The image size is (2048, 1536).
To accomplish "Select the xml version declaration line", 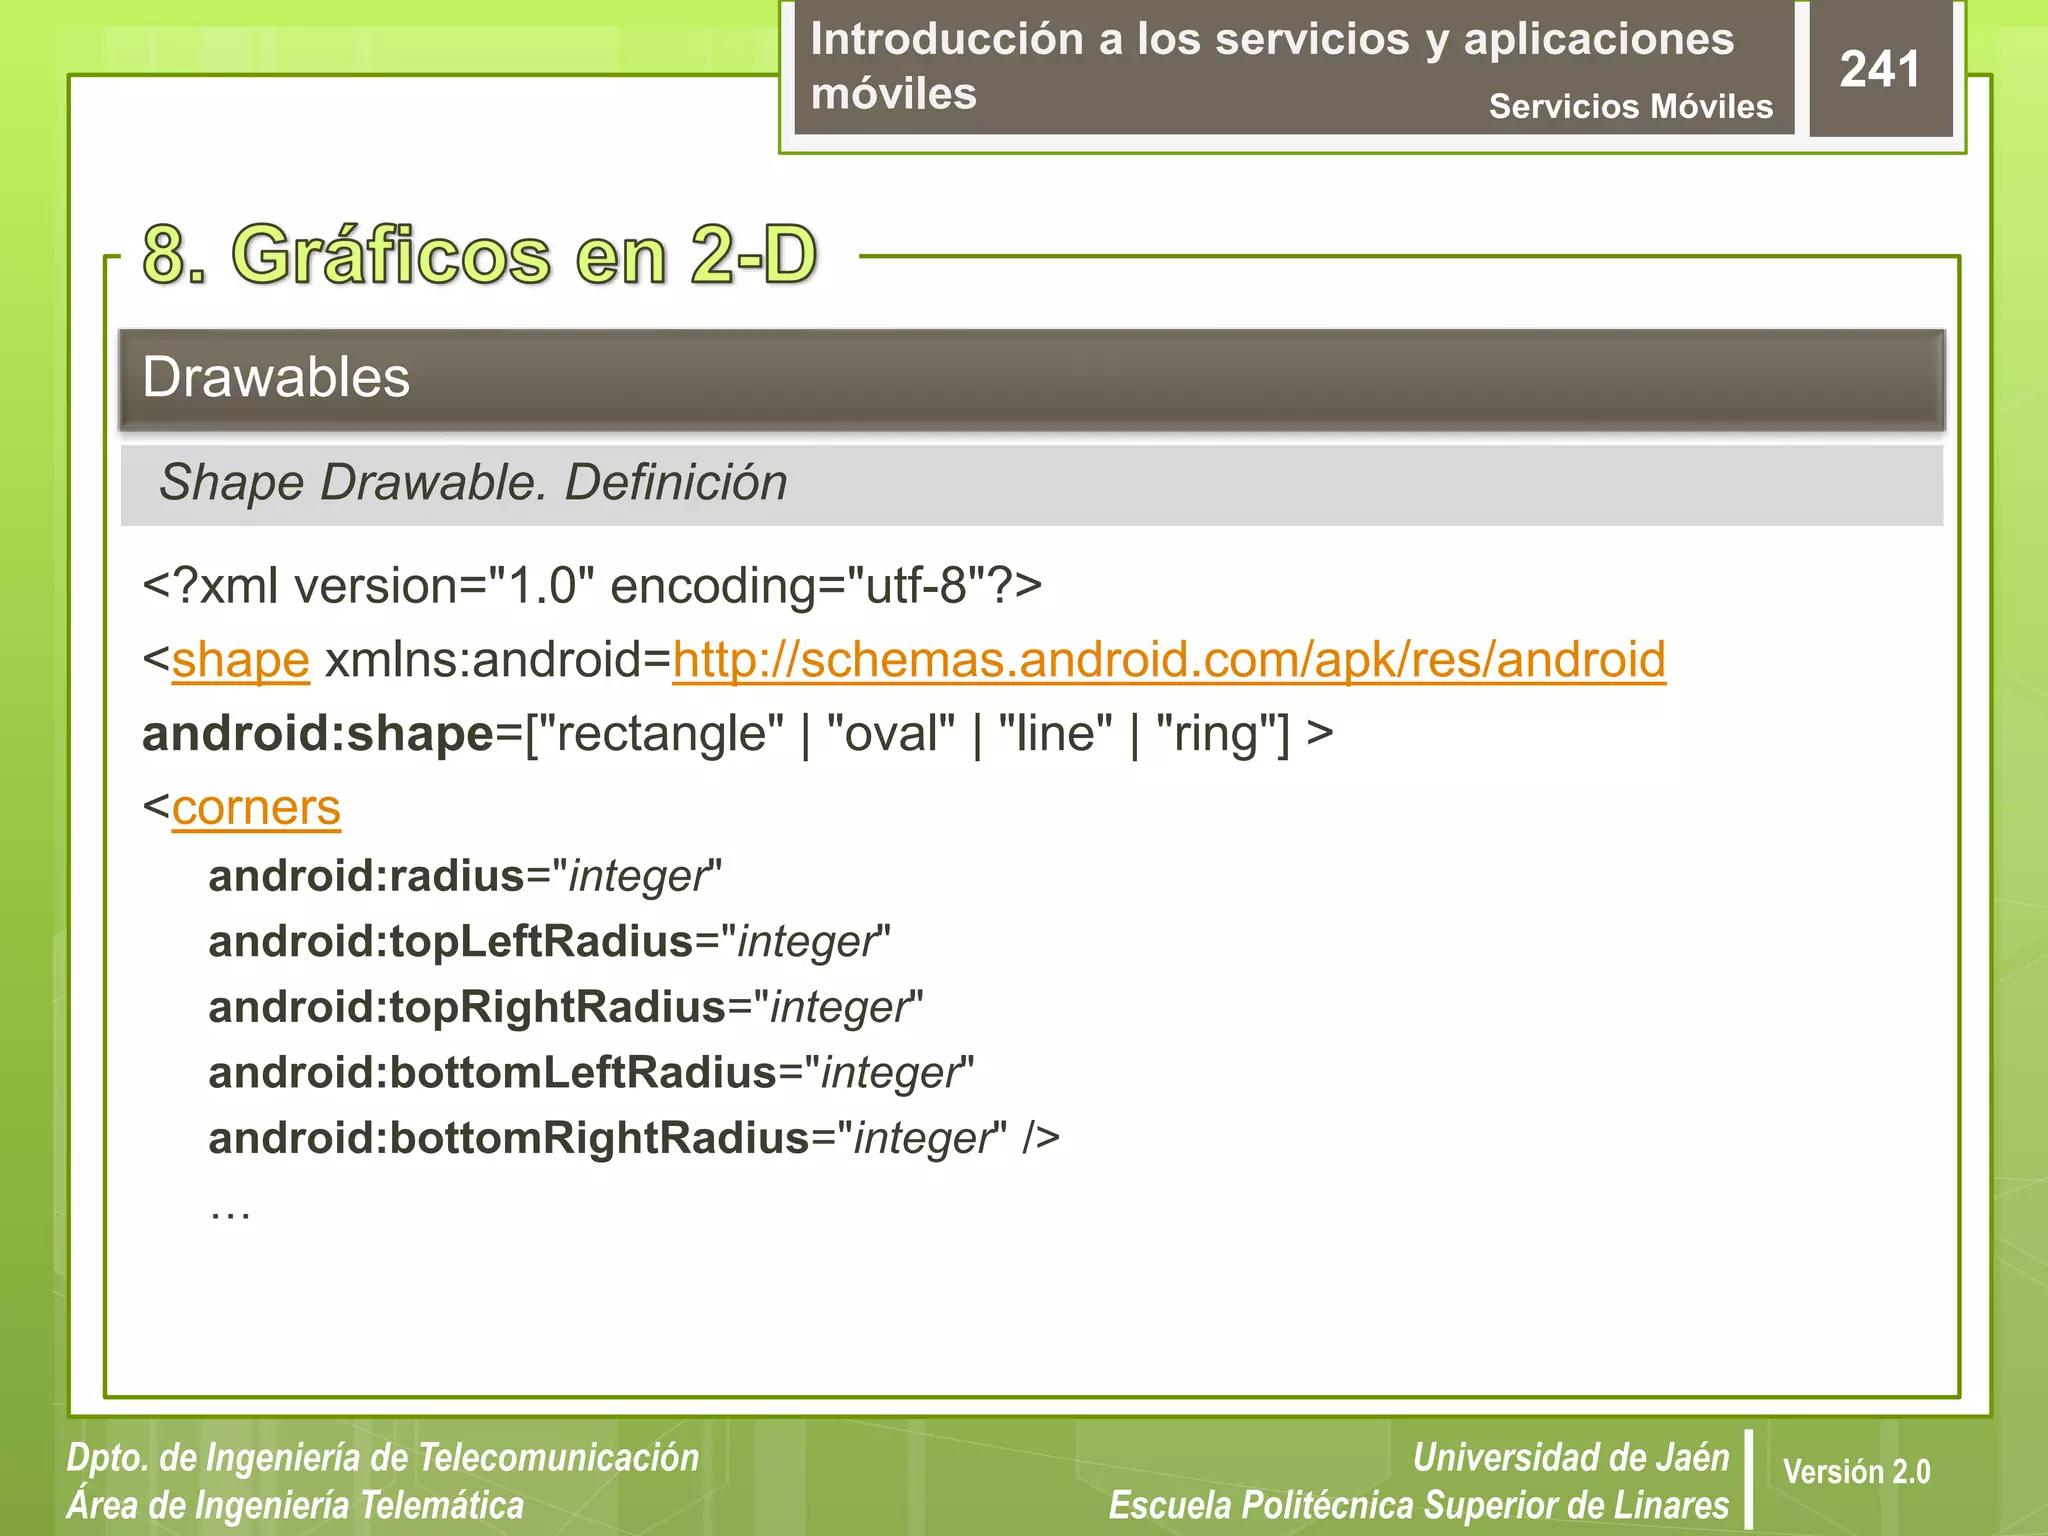I will tap(592, 586).
